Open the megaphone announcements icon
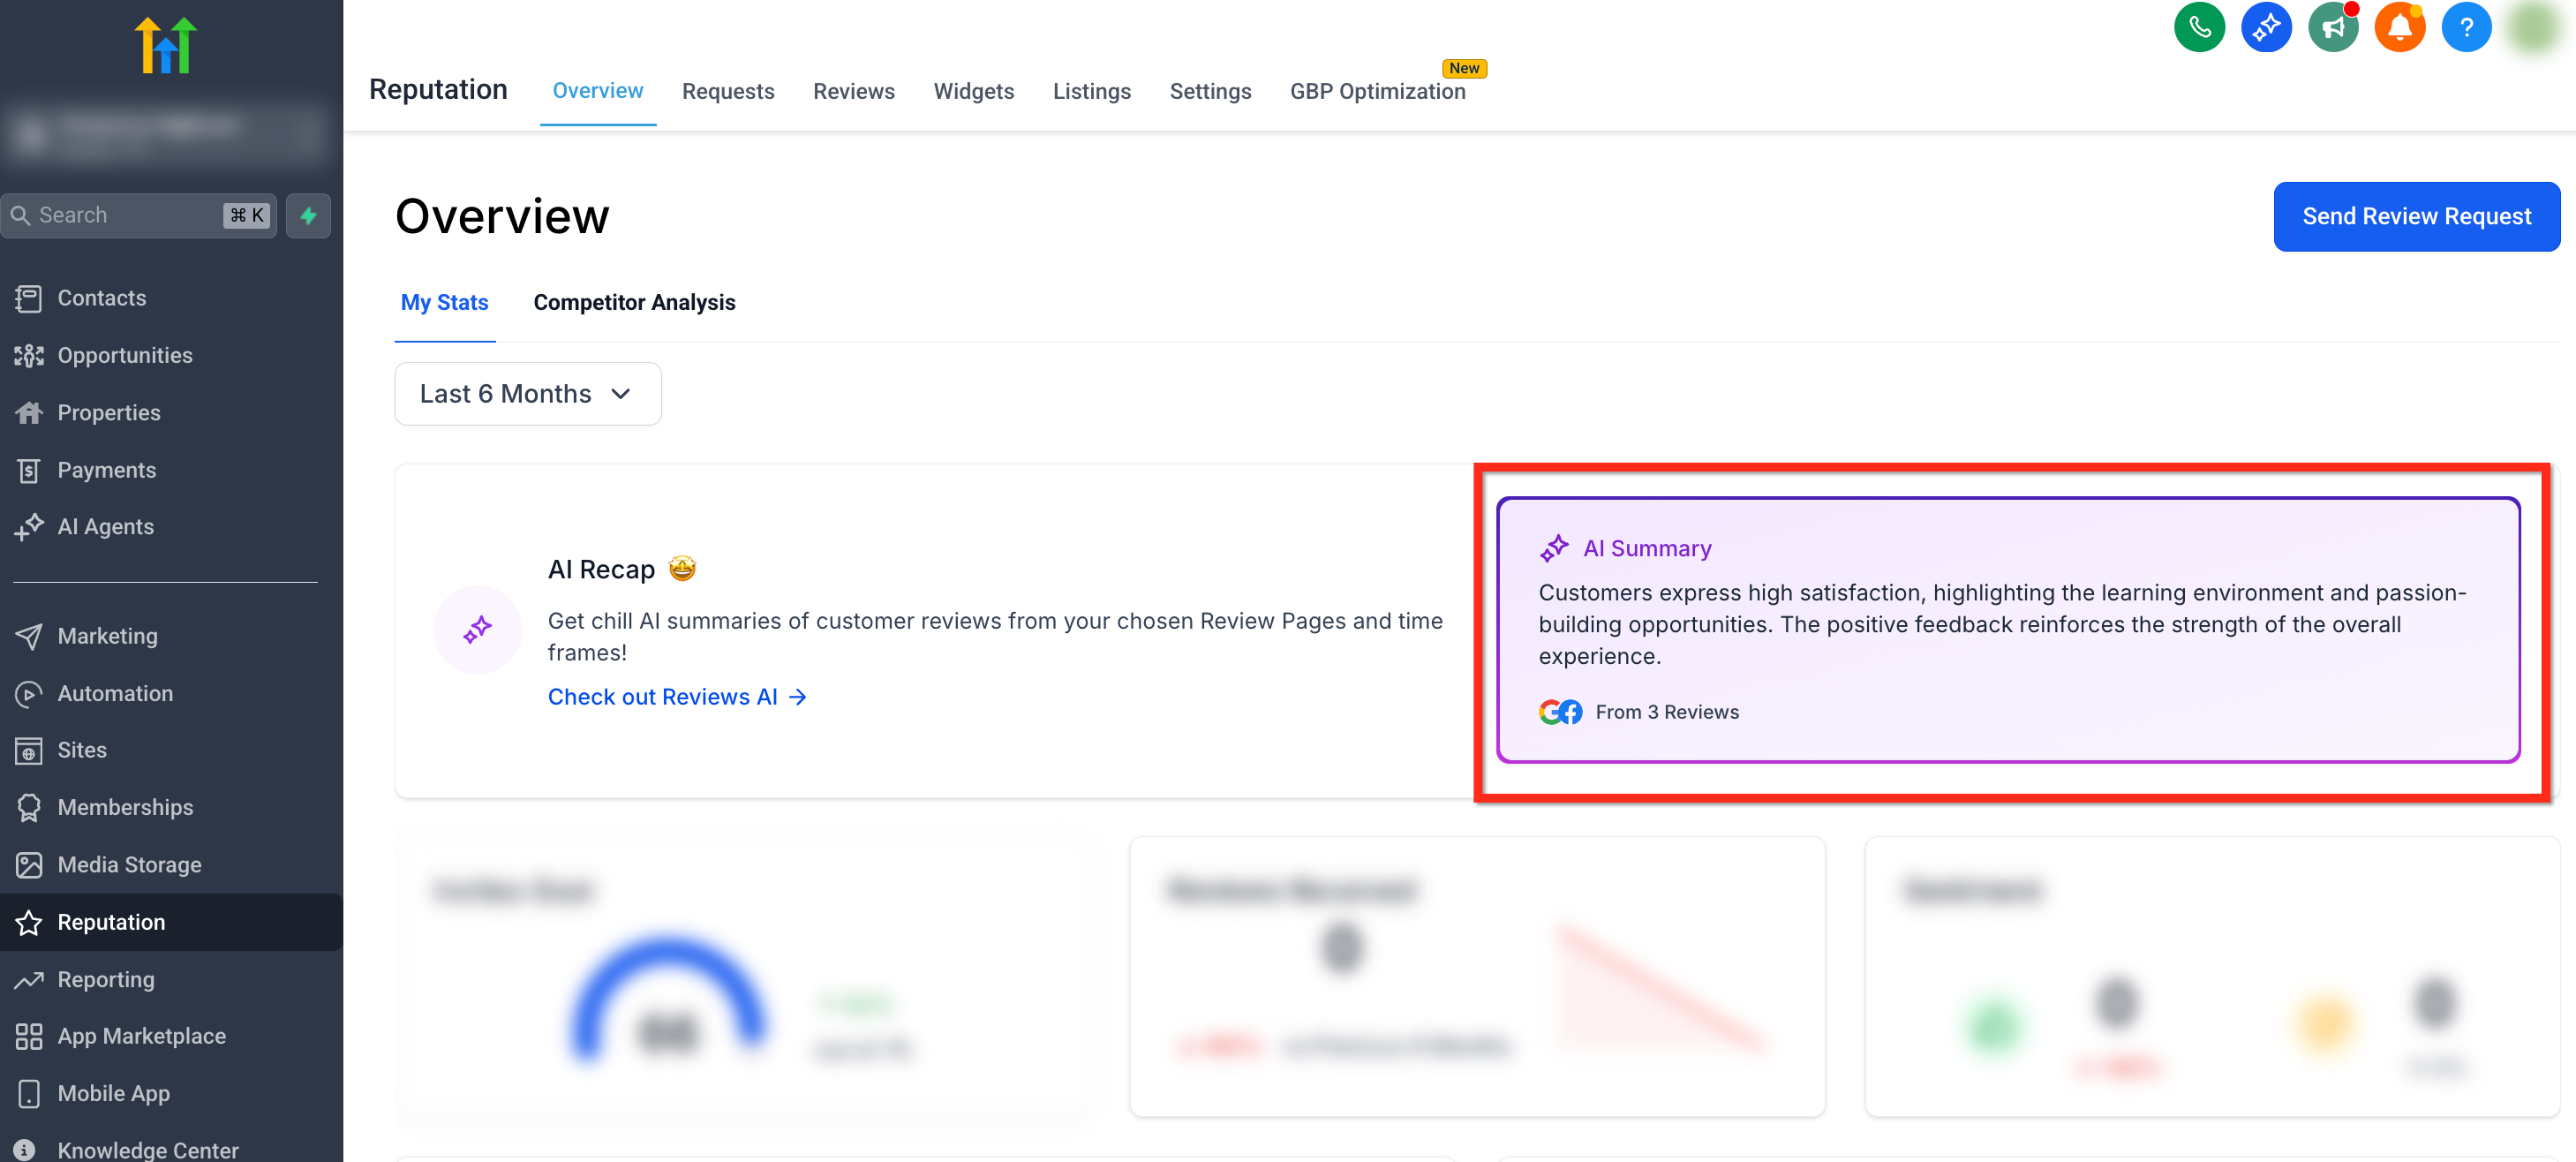 [2332, 27]
